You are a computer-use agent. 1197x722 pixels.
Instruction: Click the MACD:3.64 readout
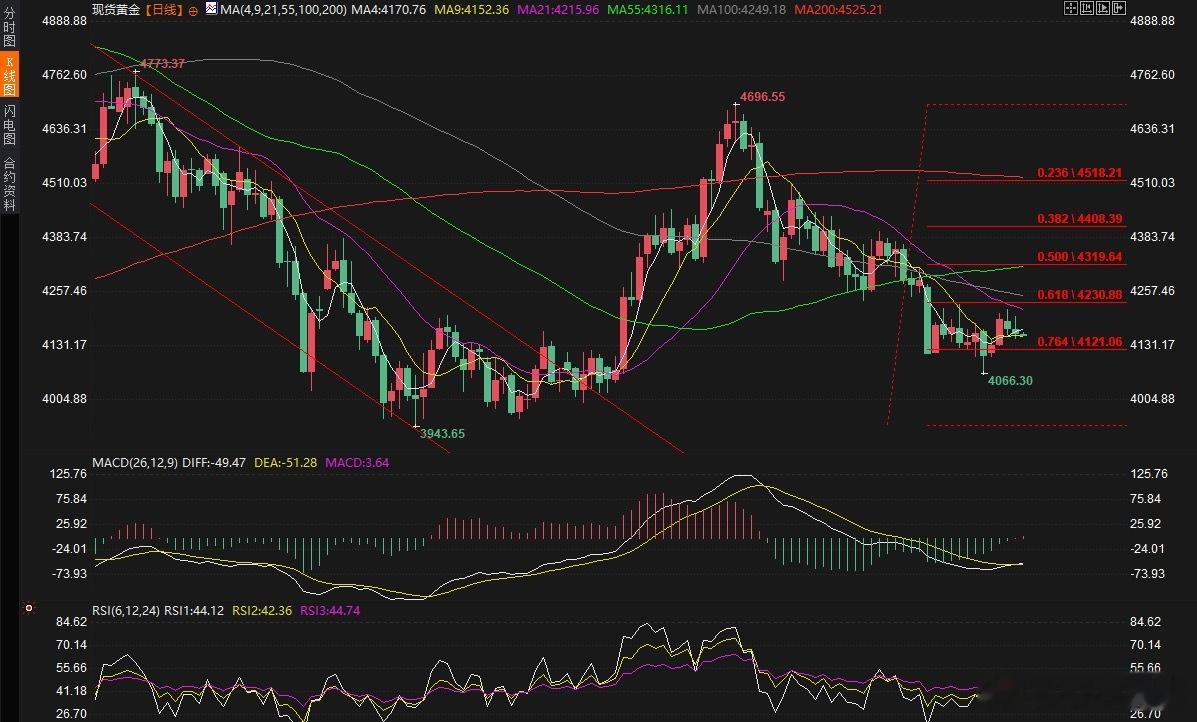[x=357, y=463]
